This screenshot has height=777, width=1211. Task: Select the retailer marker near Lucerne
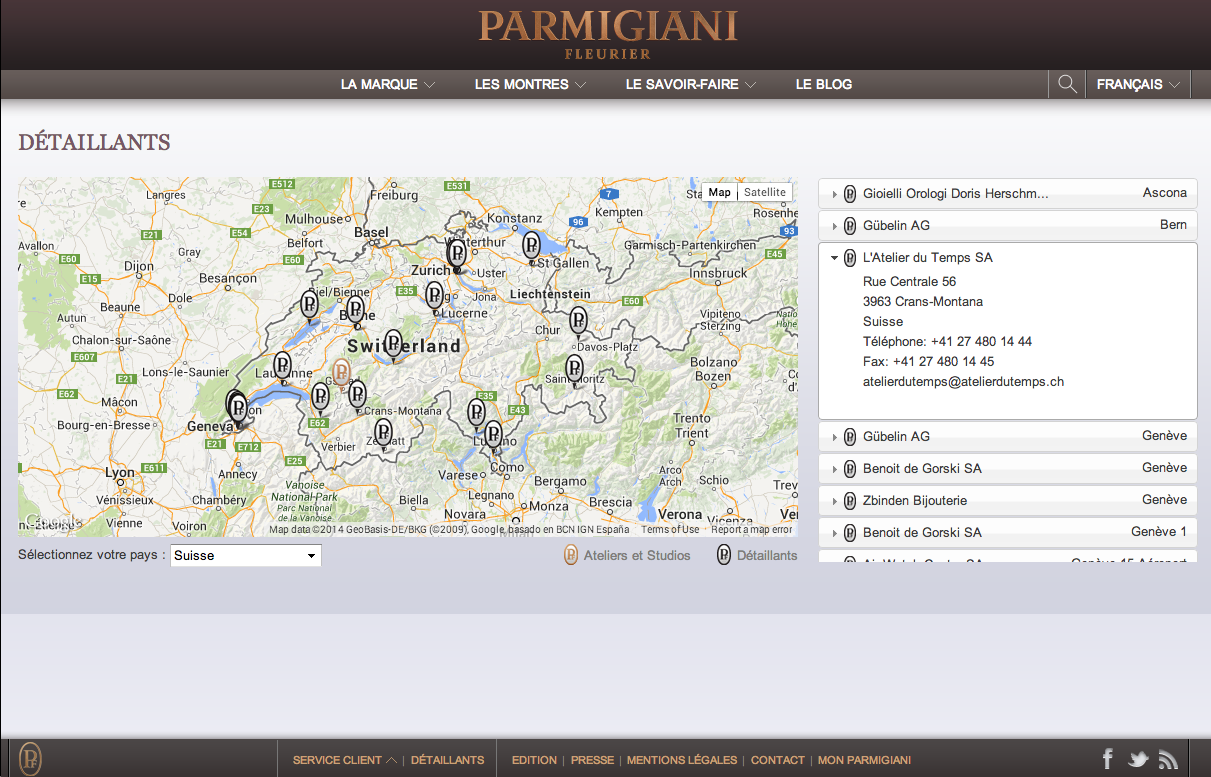(434, 296)
